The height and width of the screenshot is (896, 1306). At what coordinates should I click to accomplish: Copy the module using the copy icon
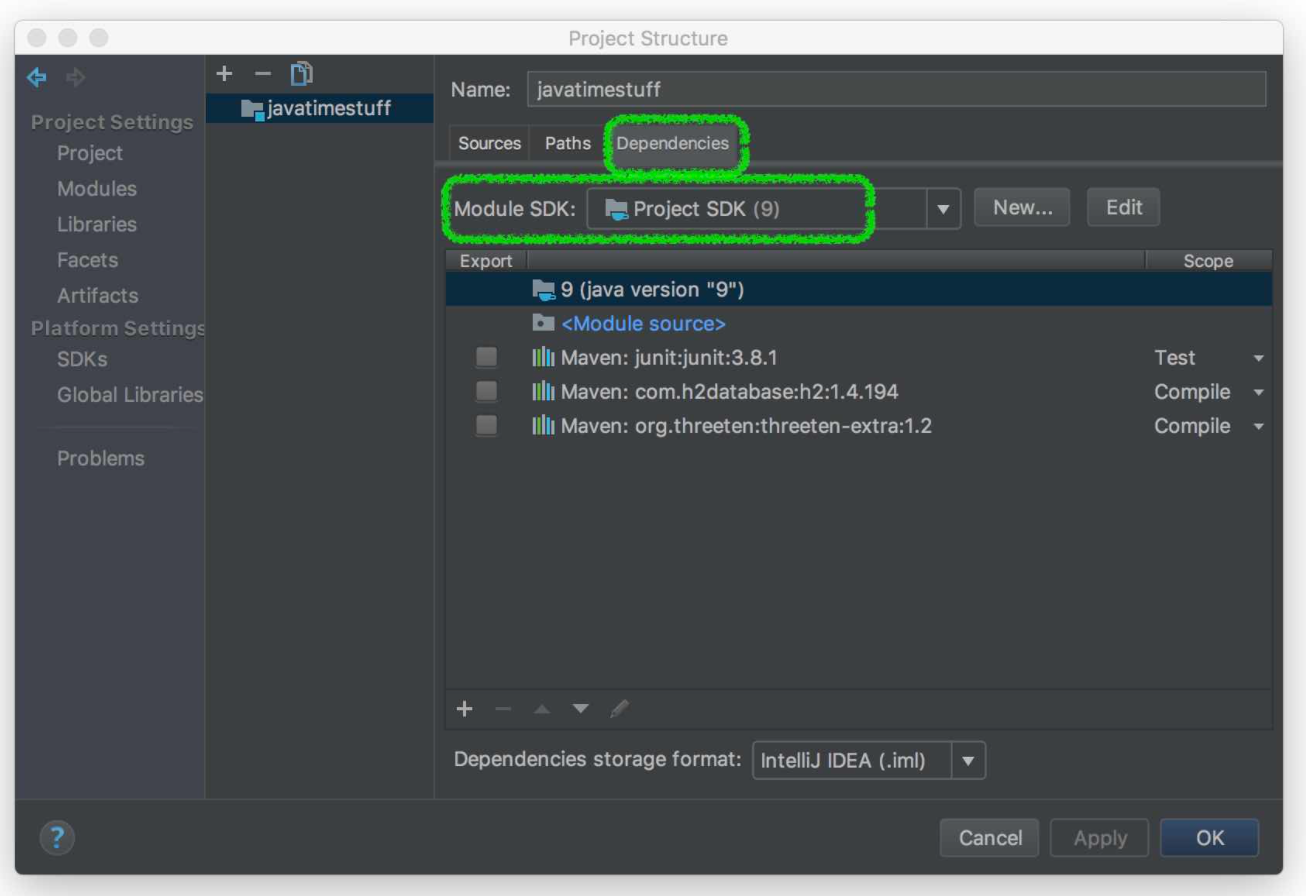pyautogui.click(x=301, y=73)
